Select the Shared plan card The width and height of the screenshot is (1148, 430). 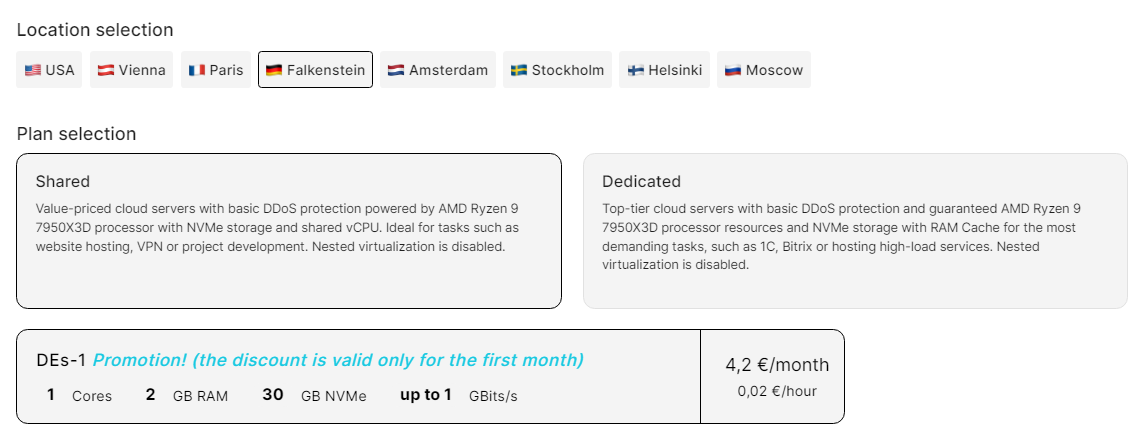(288, 230)
